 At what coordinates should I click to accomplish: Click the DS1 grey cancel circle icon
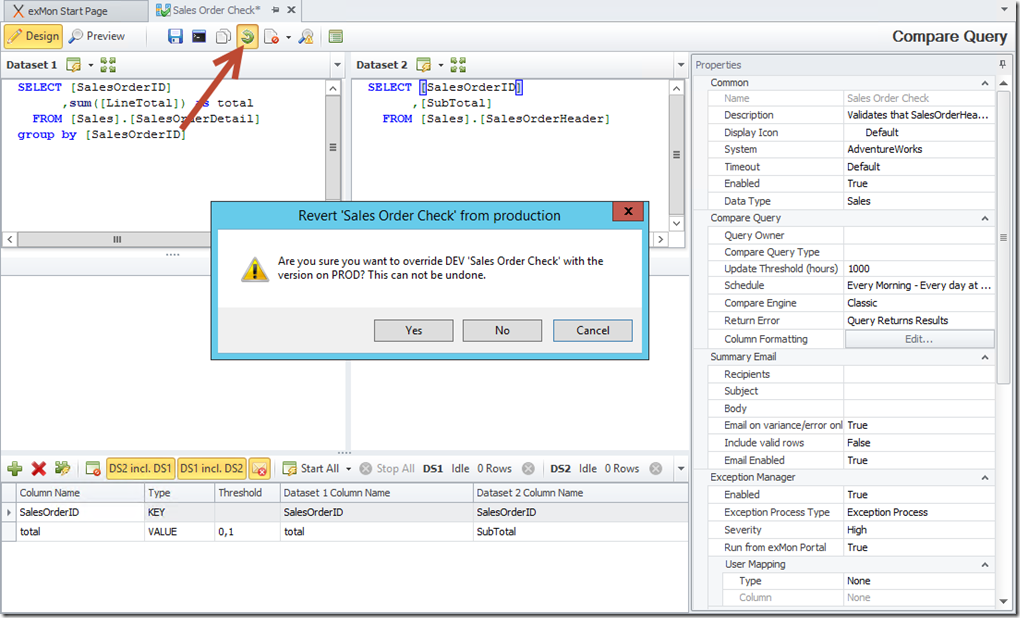(x=528, y=468)
